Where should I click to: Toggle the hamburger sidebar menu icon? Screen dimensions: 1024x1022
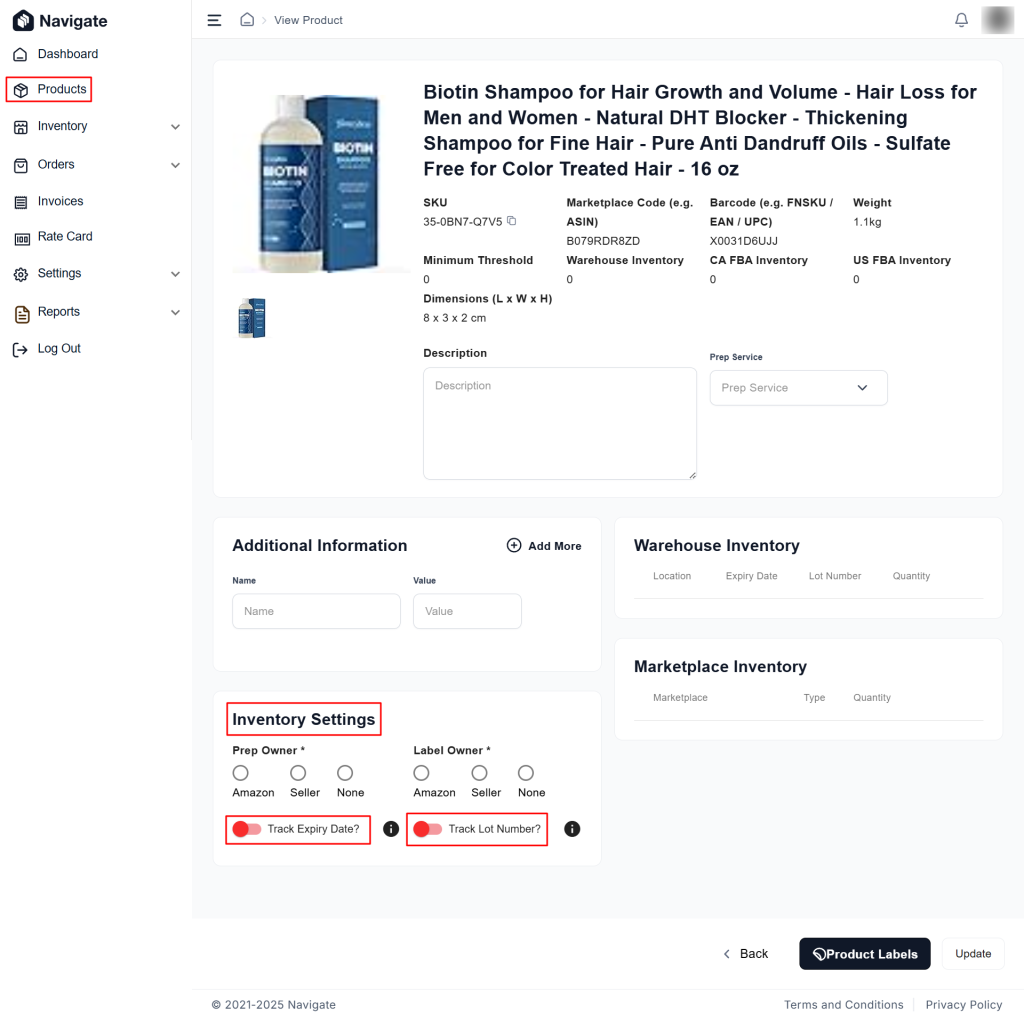tap(214, 20)
